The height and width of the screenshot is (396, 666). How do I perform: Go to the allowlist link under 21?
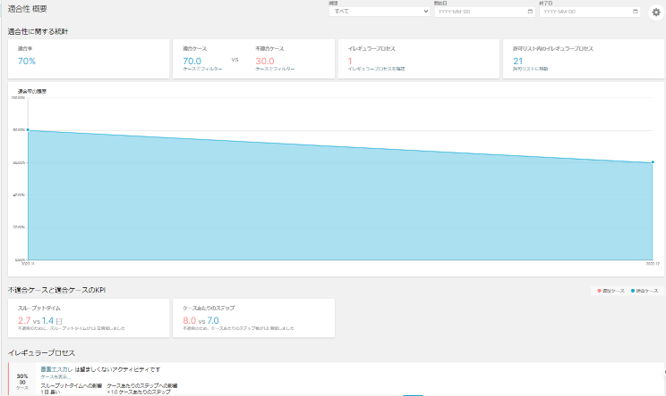pos(530,69)
